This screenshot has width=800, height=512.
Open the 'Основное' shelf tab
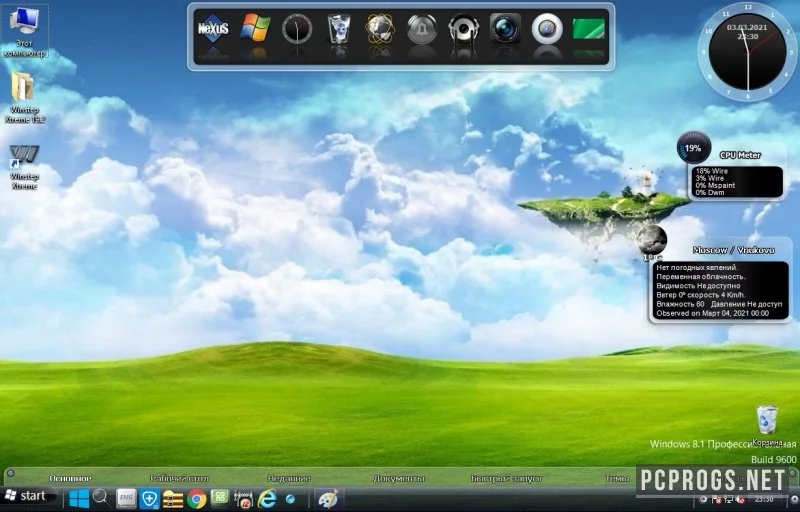[70, 478]
